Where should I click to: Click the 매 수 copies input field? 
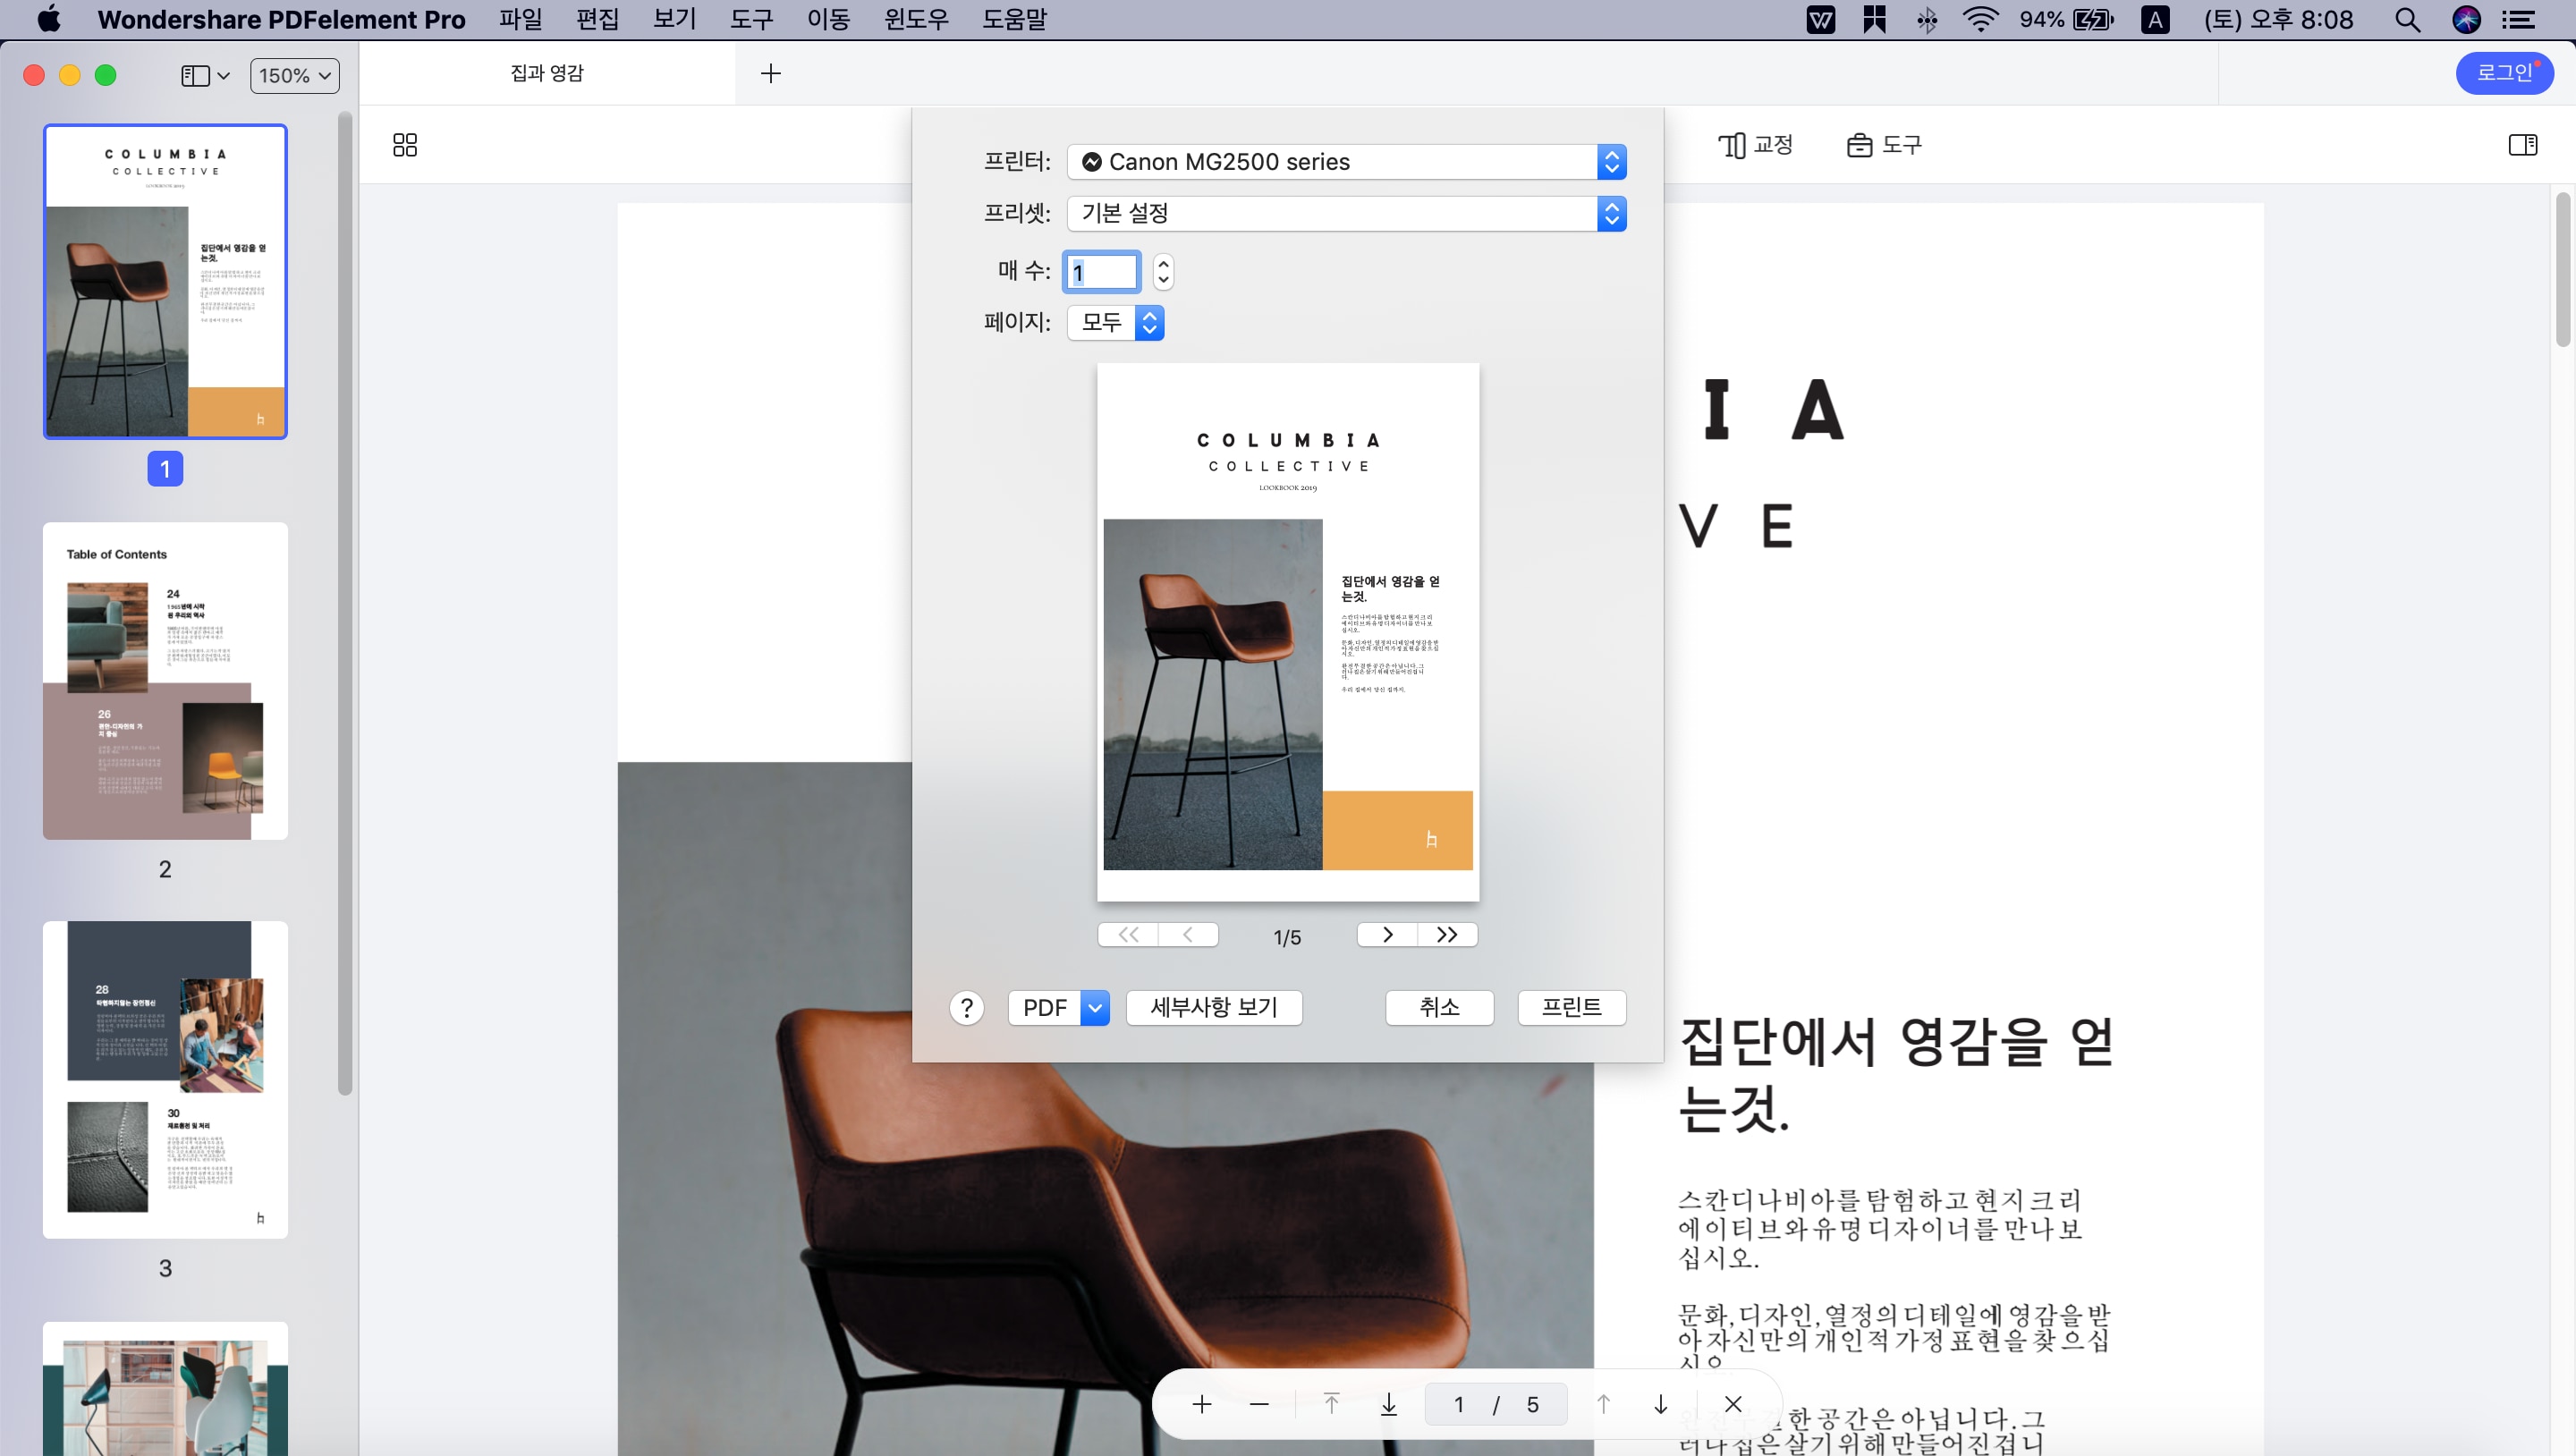point(1101,272)
